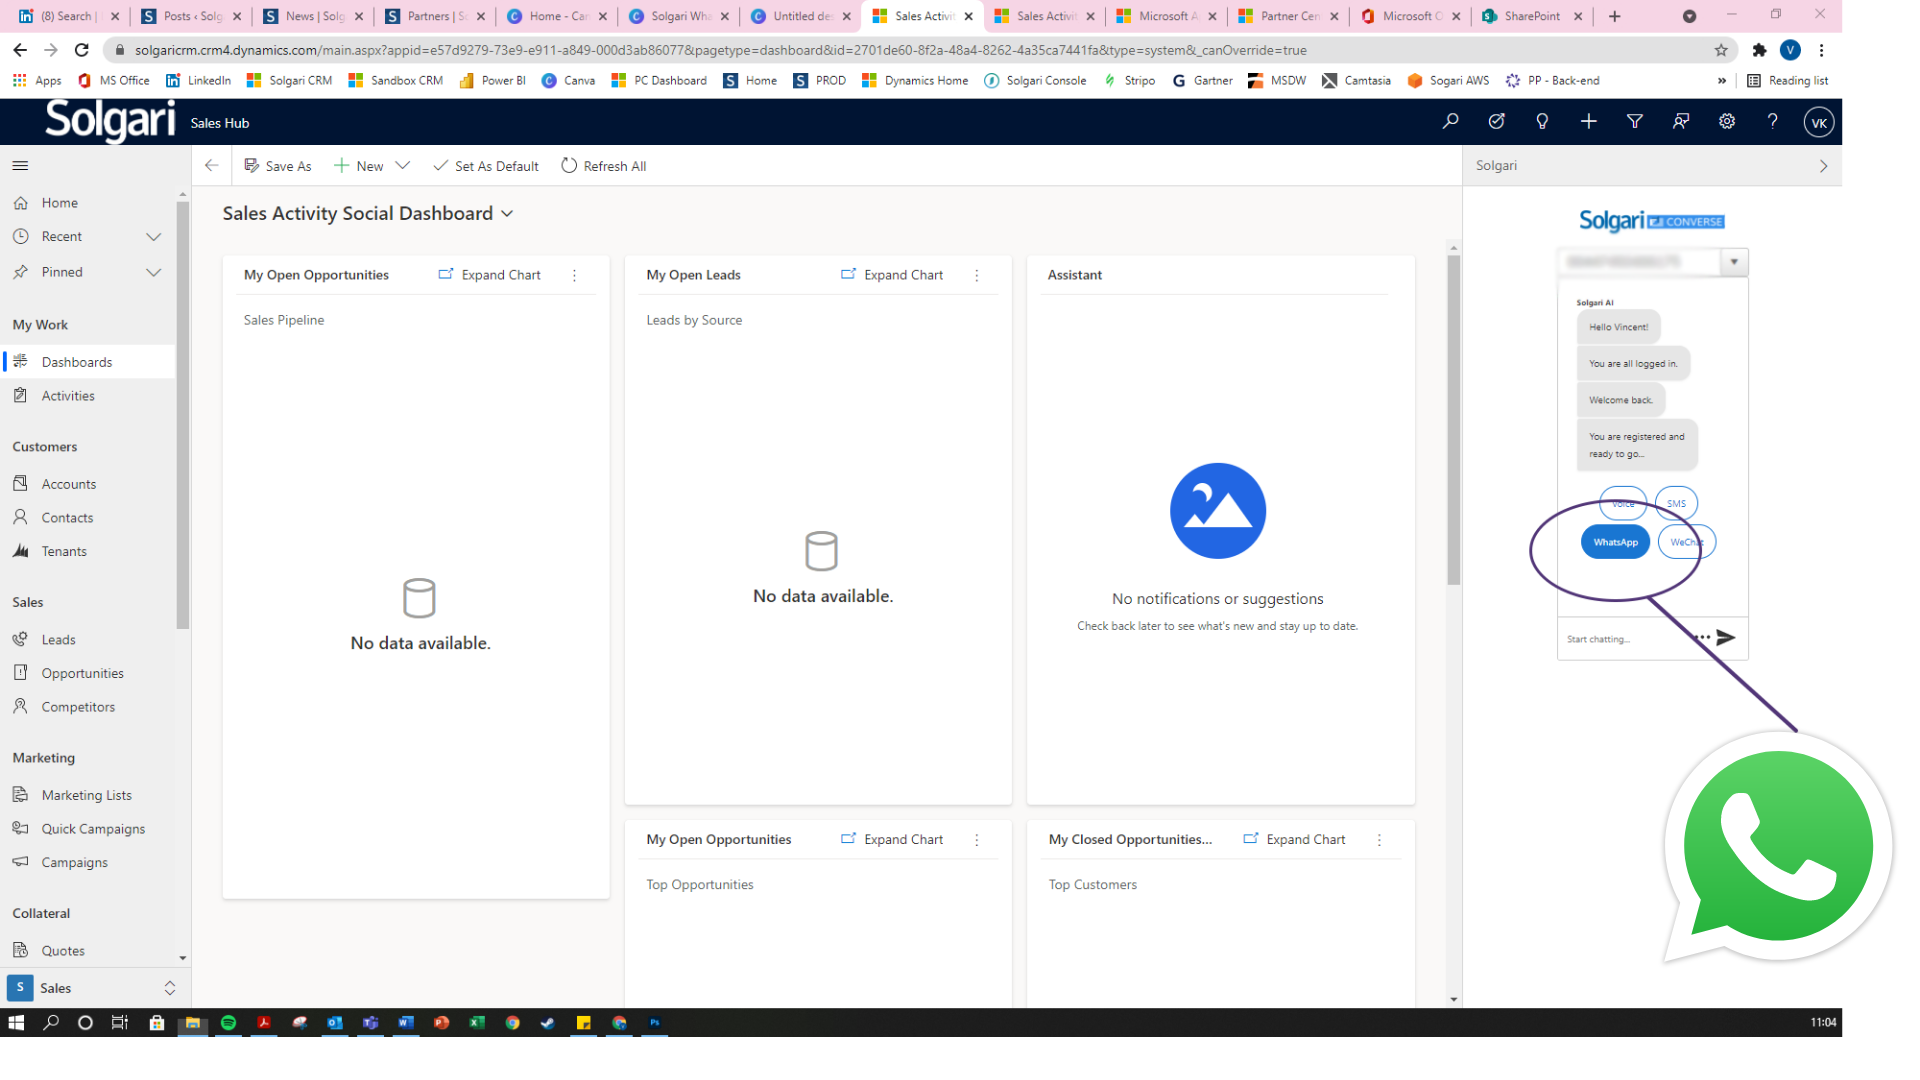Open Marketing Lists in the sidebar
Image resolution: width=1920 pixels, height=1080 pixels.
point(88,796)
